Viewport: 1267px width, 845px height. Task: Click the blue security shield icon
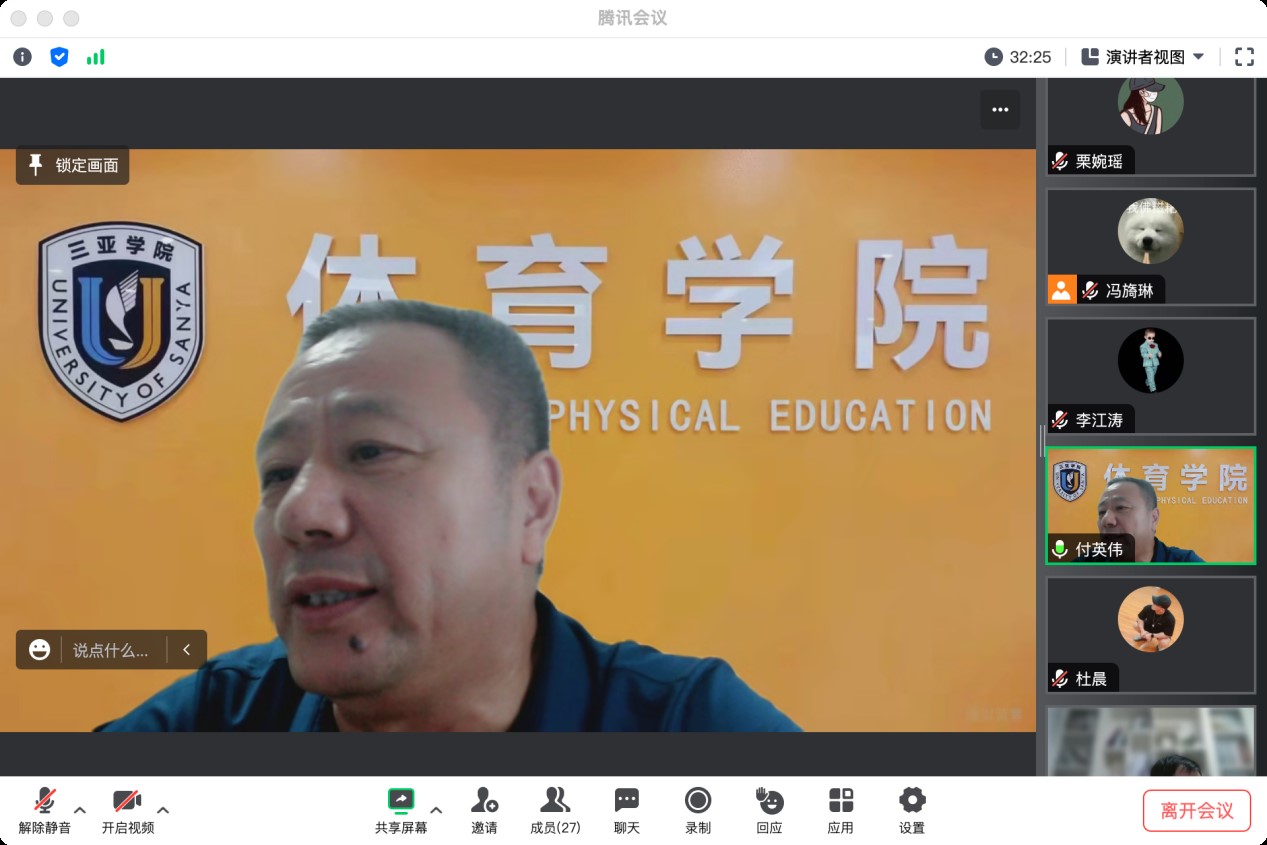[x=59, y=57]
